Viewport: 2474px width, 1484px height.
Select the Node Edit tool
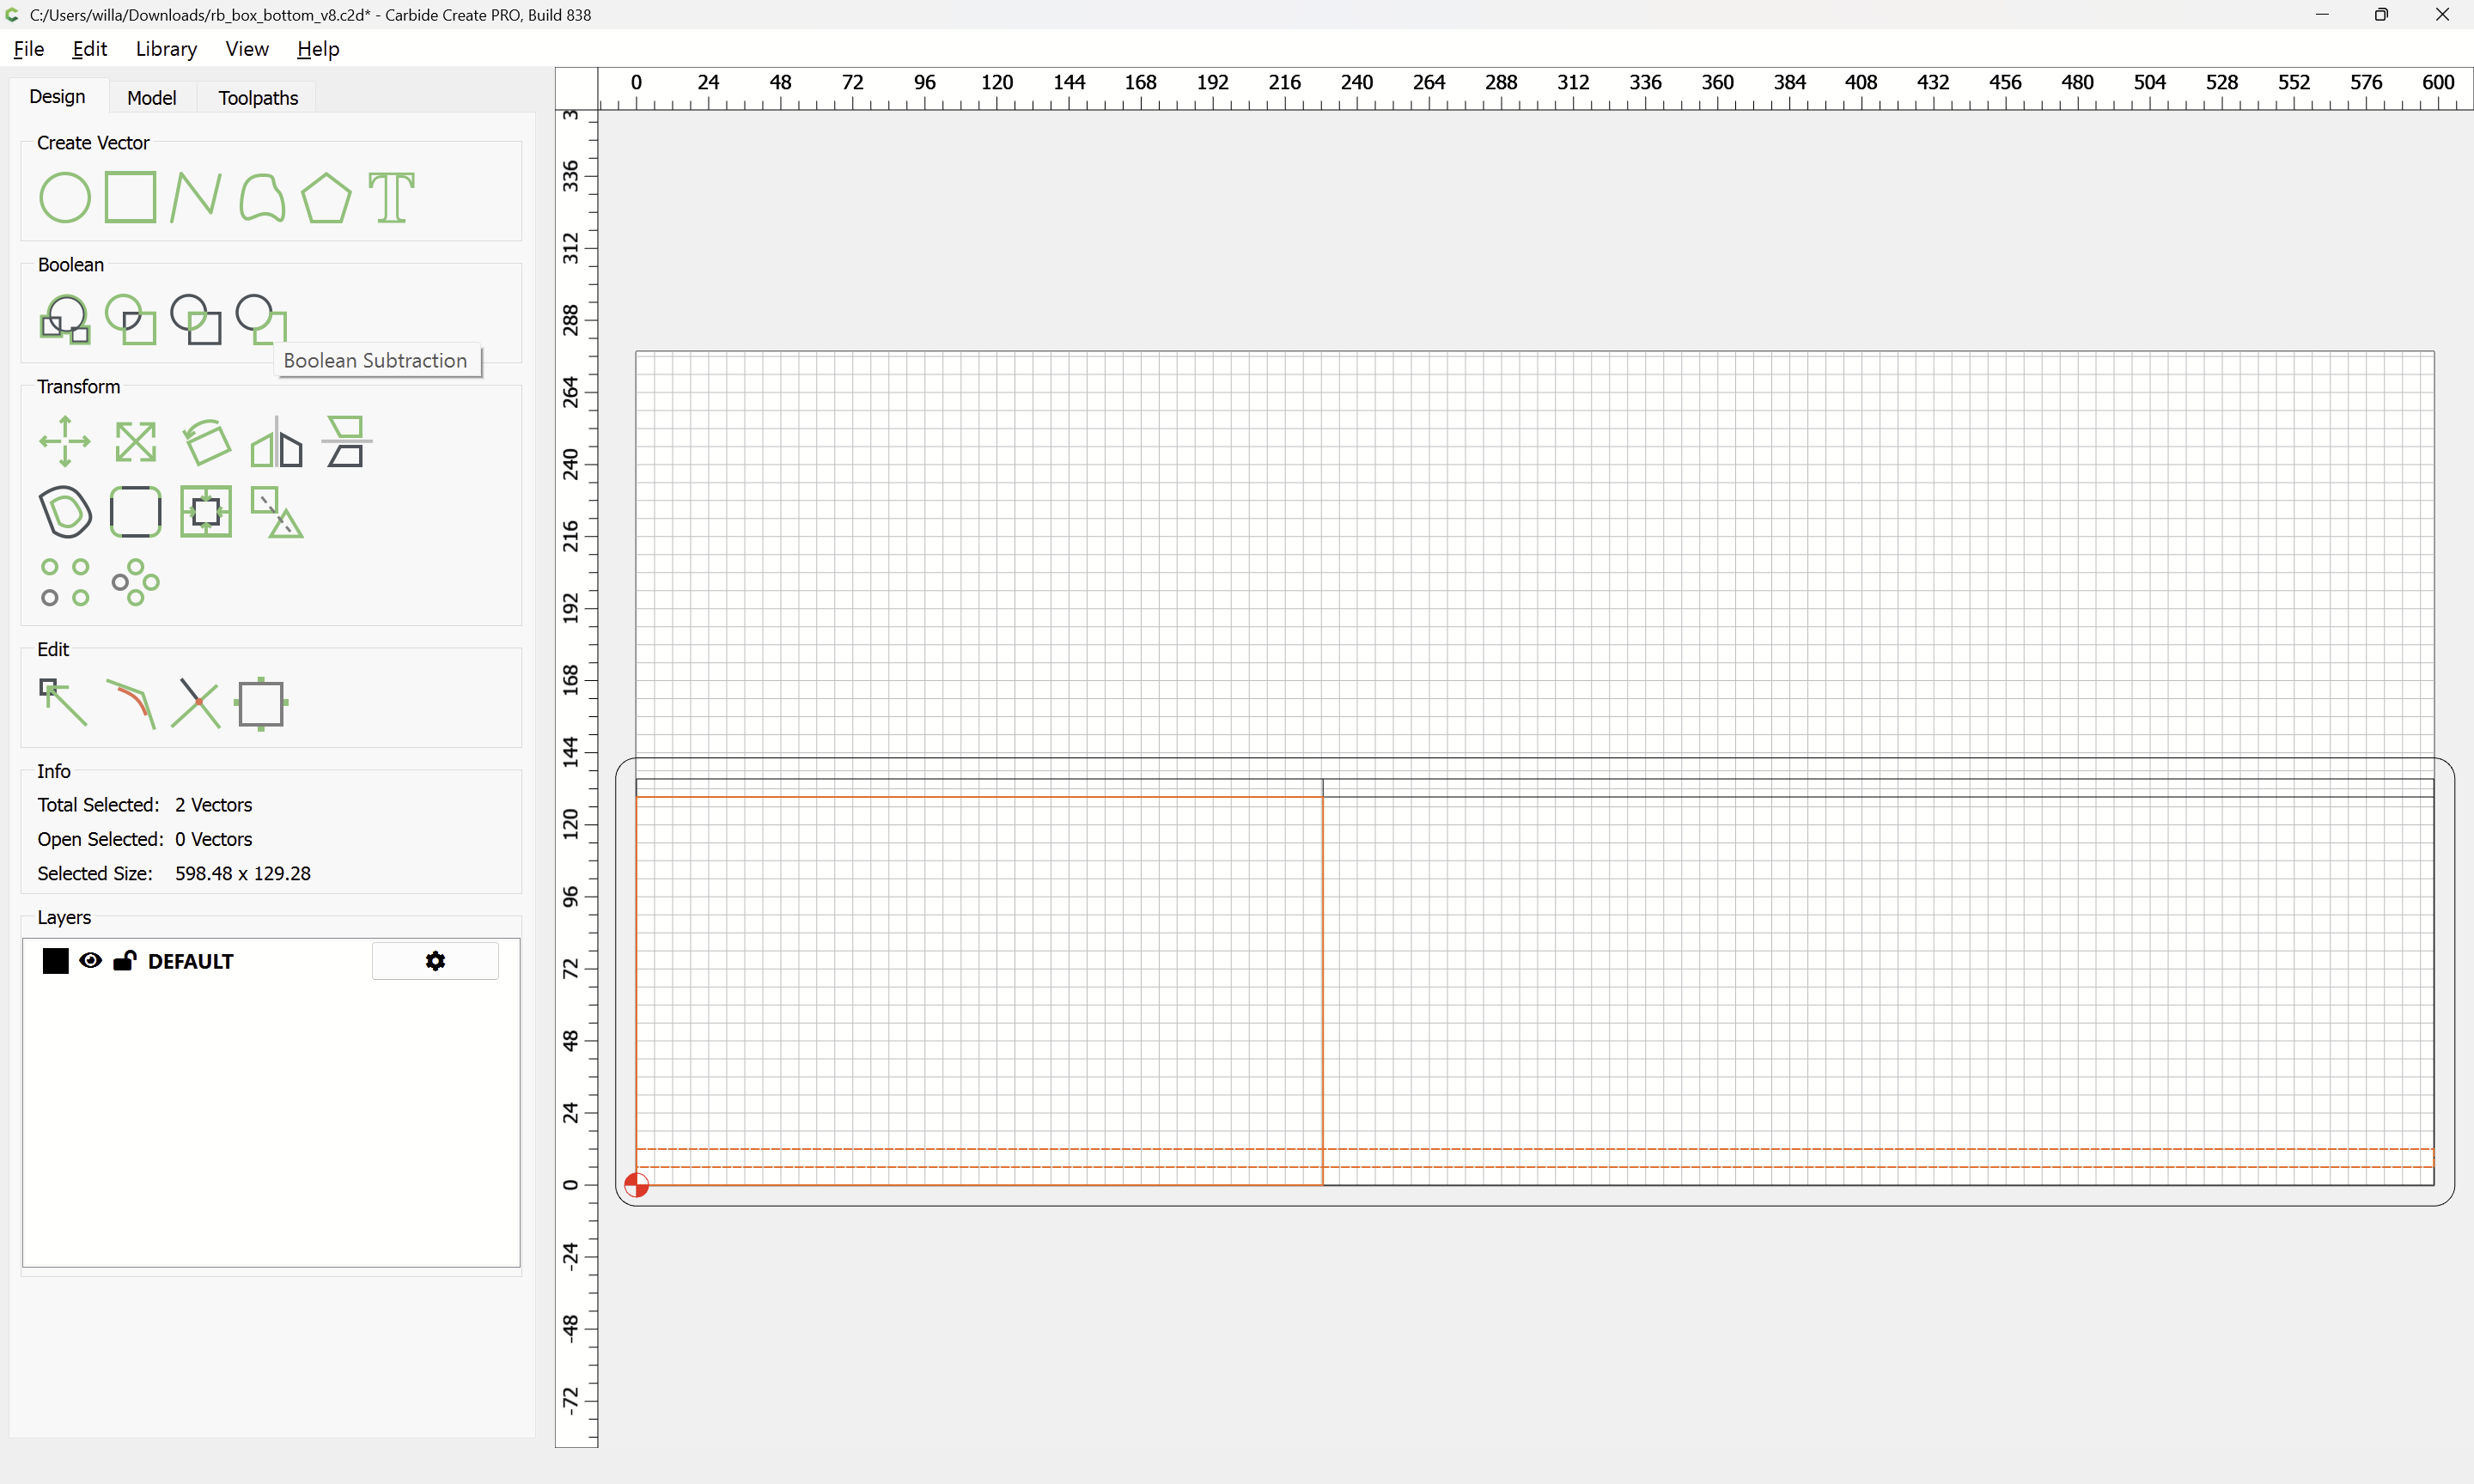point(63,702)
